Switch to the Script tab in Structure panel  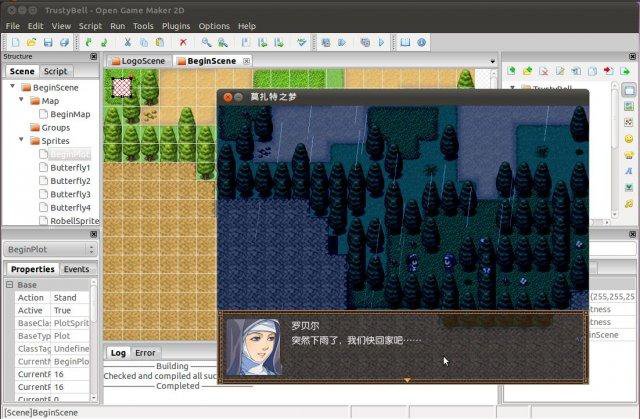pyautogui.click(x=56, y=71)
